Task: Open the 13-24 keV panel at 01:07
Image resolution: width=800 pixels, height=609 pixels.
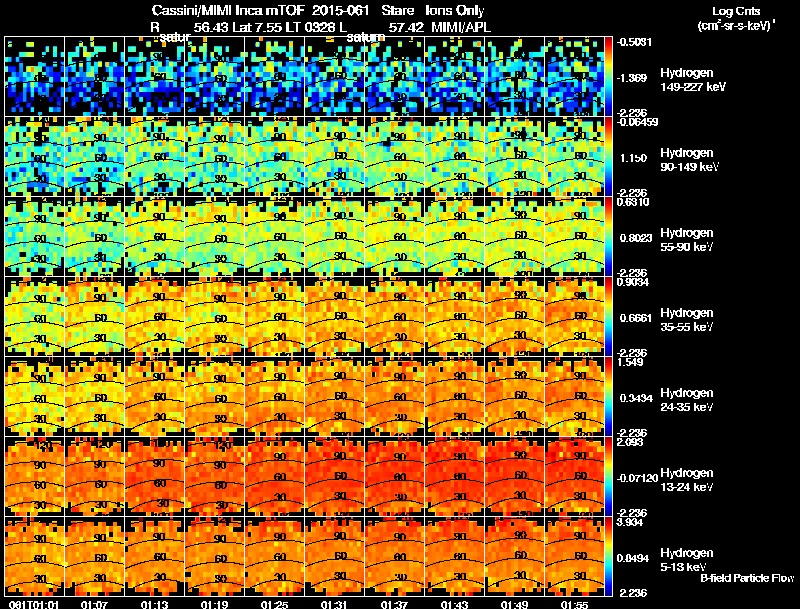Action: (94, 477)
